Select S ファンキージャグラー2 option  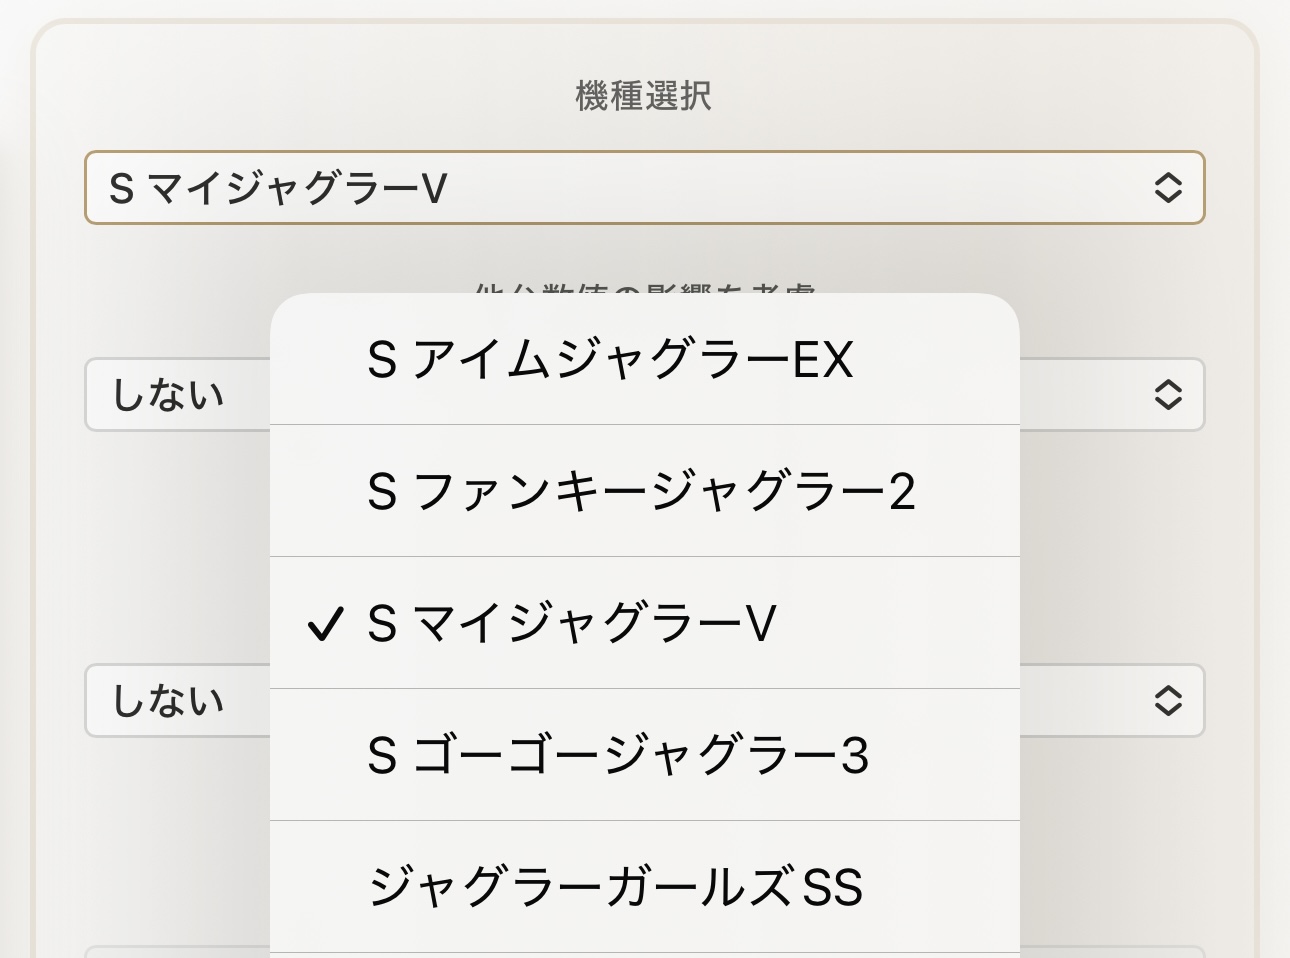coord(641,492)
